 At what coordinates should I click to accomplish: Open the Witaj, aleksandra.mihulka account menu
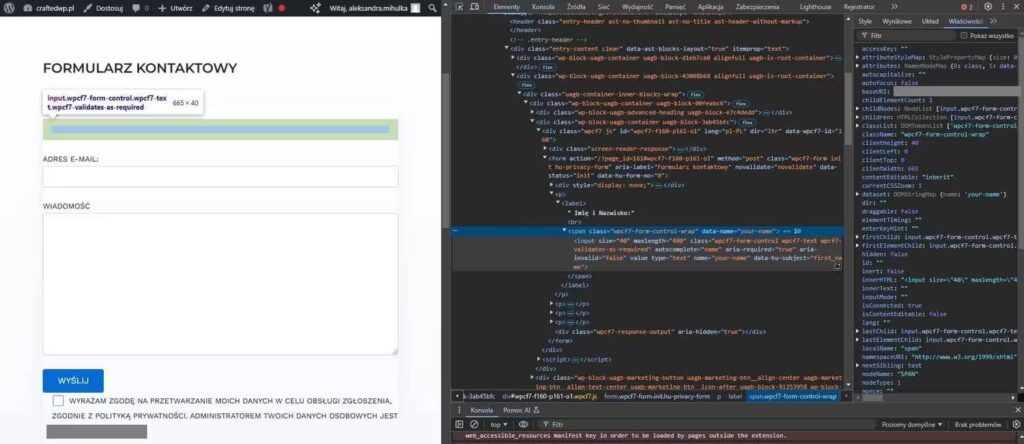point(375,8)
